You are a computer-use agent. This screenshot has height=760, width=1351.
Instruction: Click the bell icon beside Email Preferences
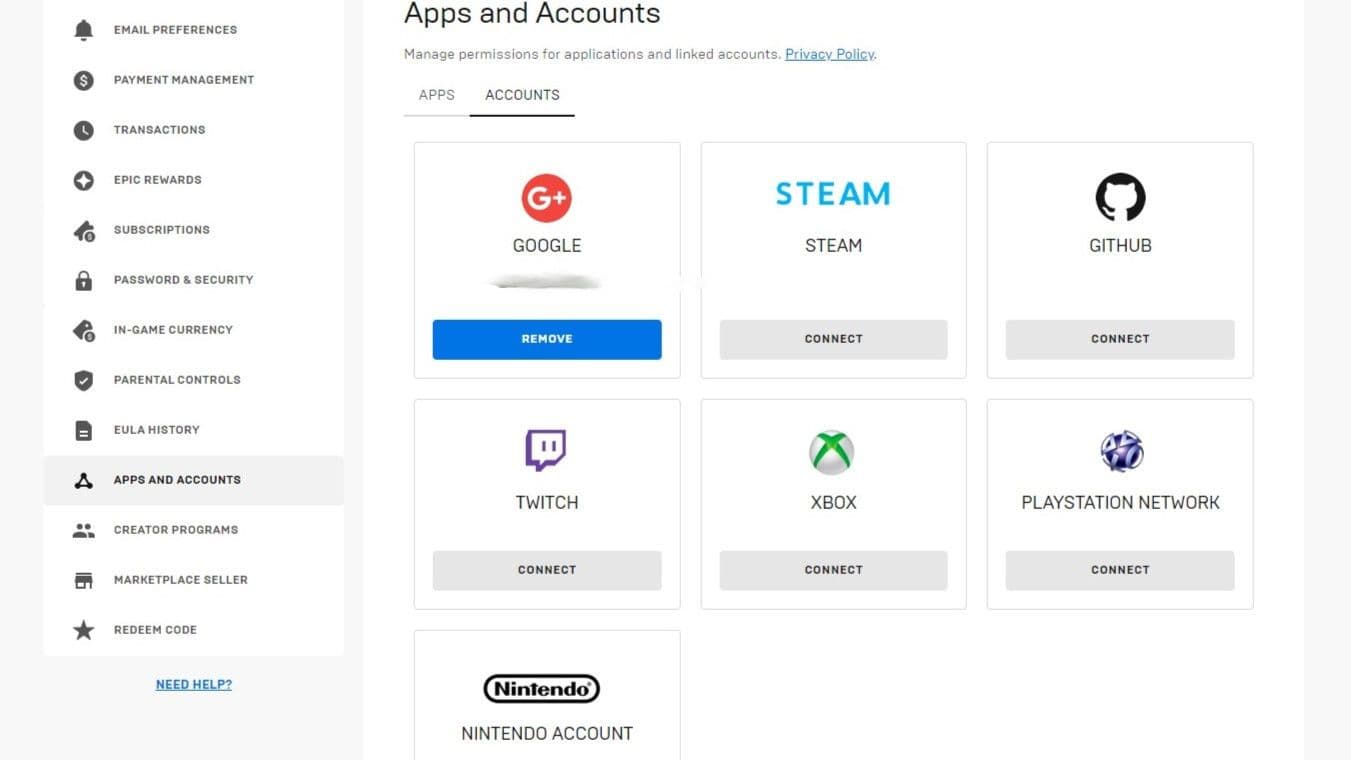[84, 30]
